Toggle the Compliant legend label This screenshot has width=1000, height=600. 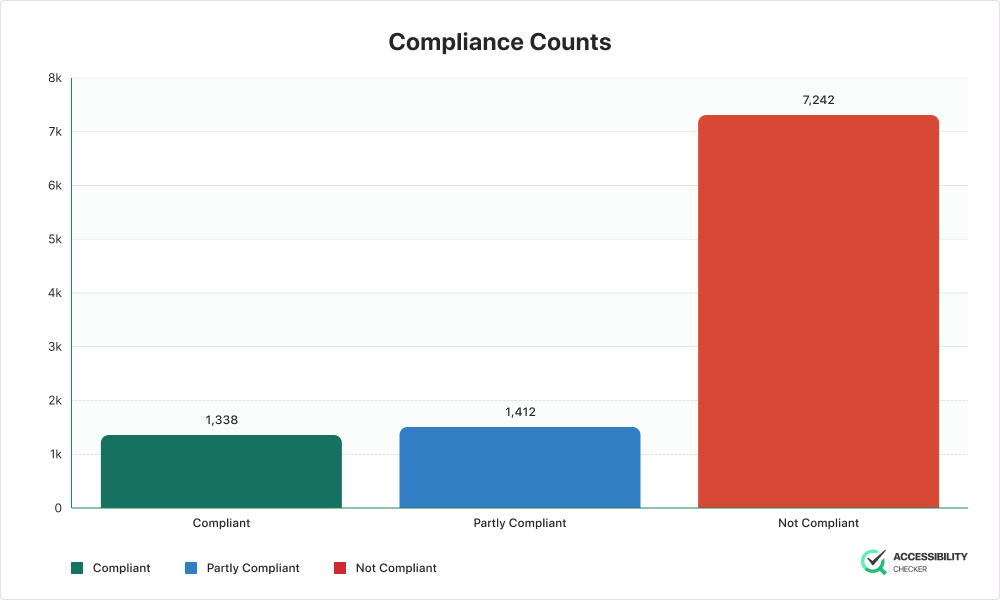[121, 568]
